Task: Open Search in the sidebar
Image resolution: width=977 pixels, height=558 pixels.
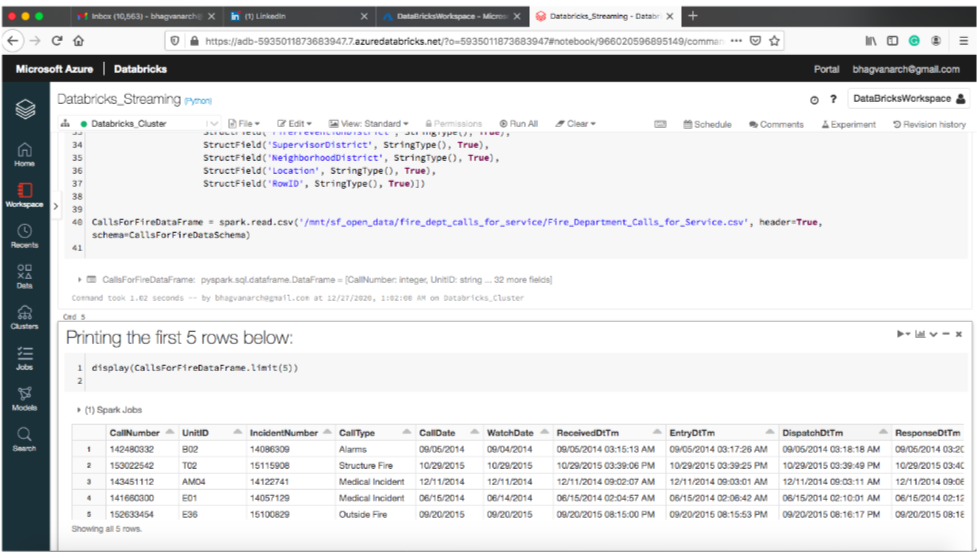Action: [x=24, y=439]
